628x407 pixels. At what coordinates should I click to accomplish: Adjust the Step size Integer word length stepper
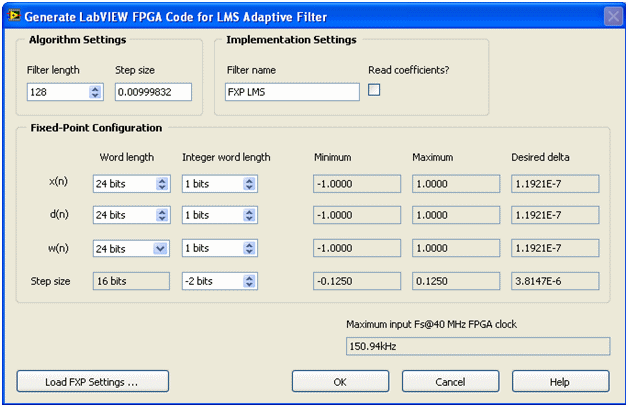point(249,281)
